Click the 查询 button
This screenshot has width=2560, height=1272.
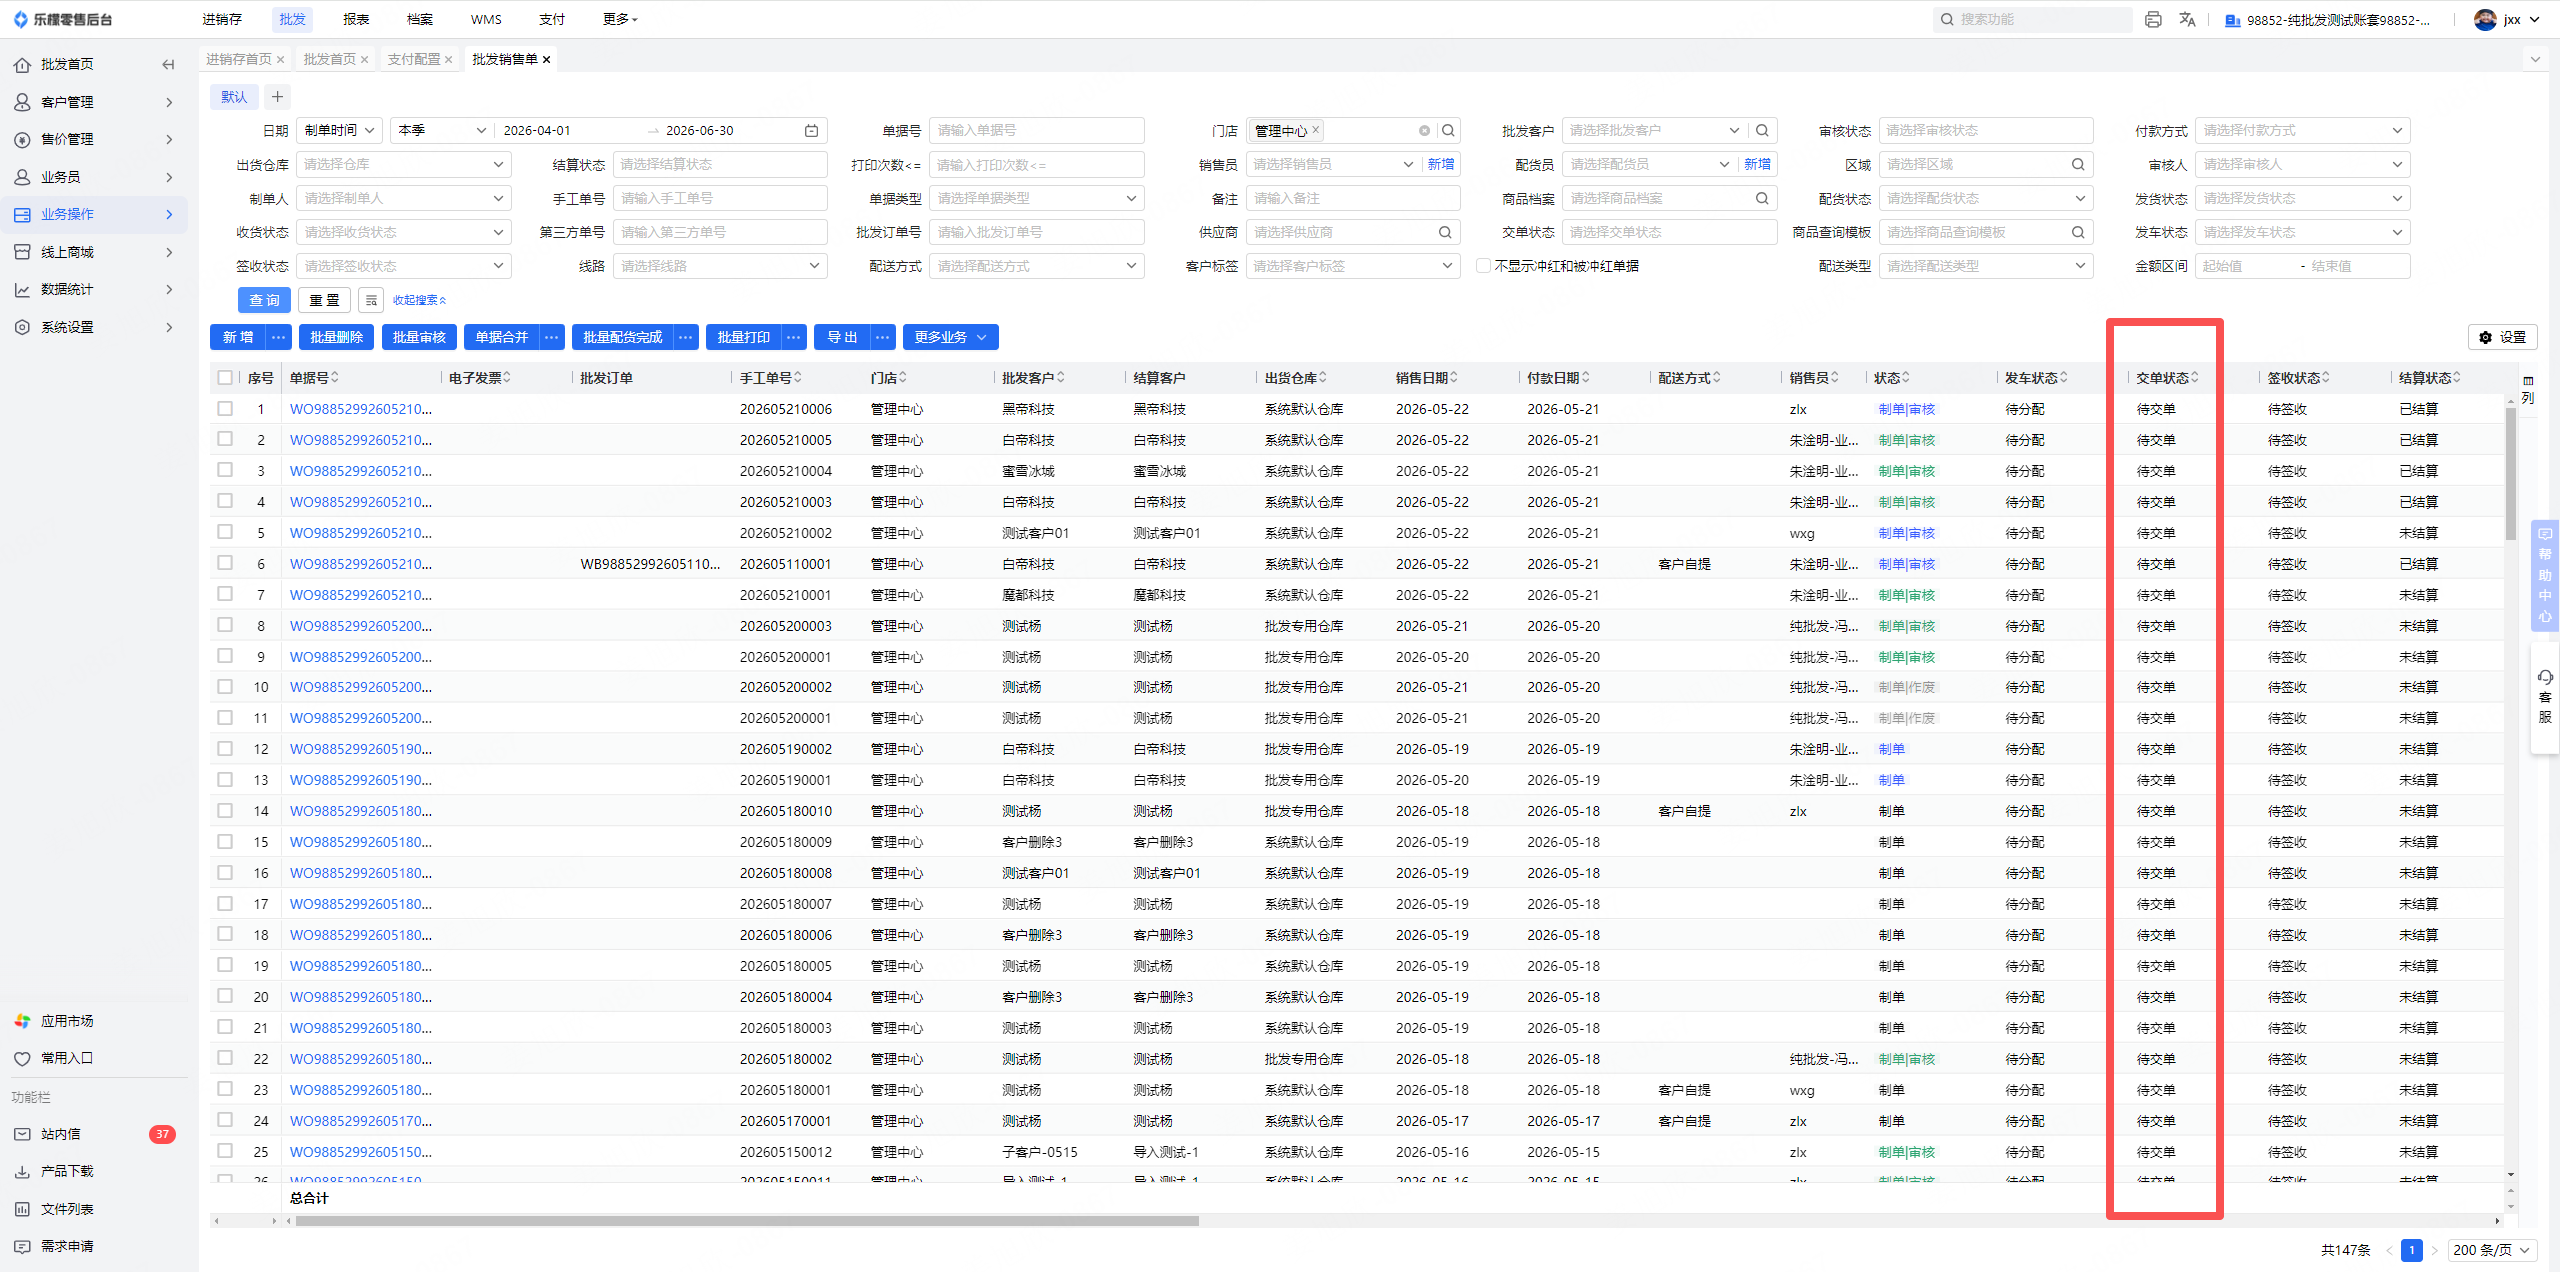click(264, 300)
